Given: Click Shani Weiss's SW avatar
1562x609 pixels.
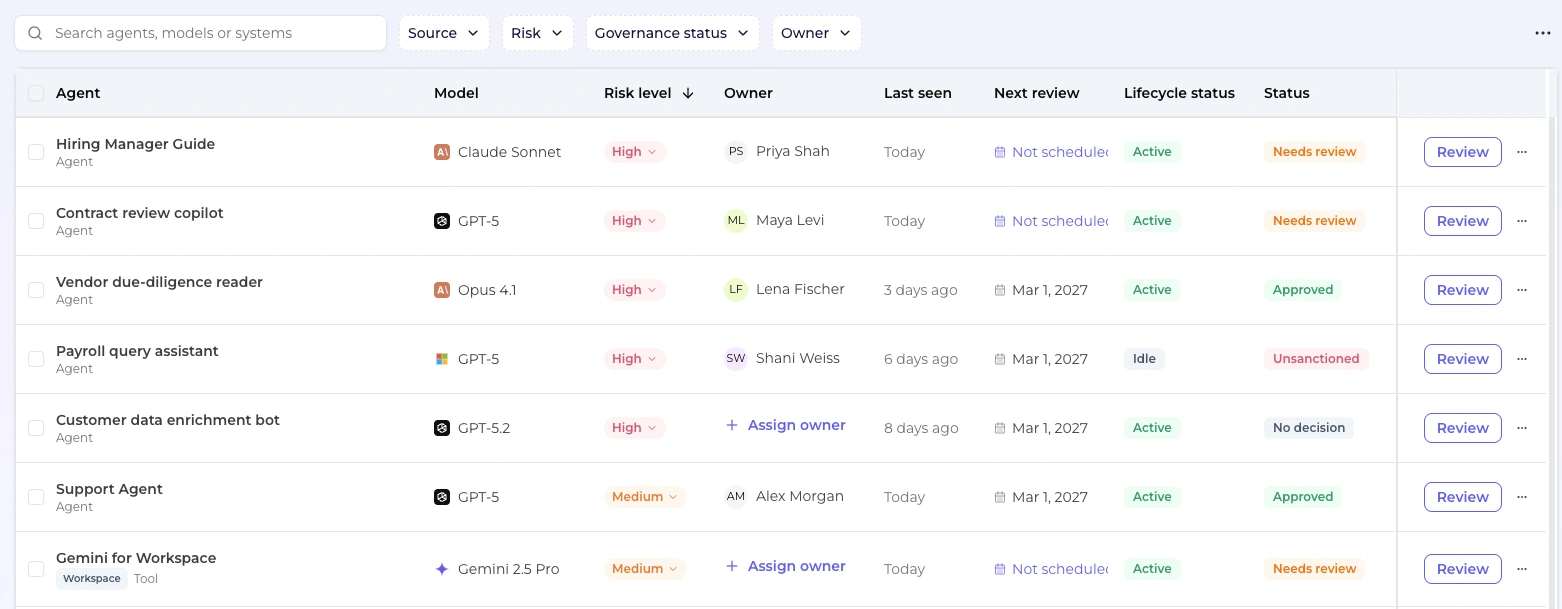Looking at the screenshot, I should tap(736, 359).
